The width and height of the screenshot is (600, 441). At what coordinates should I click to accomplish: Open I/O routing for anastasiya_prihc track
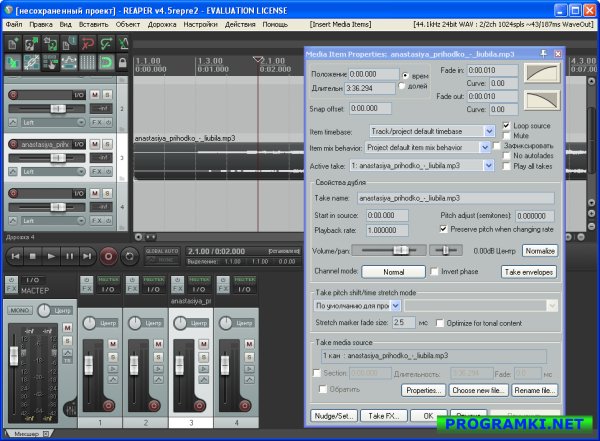[x=79, y=144]
